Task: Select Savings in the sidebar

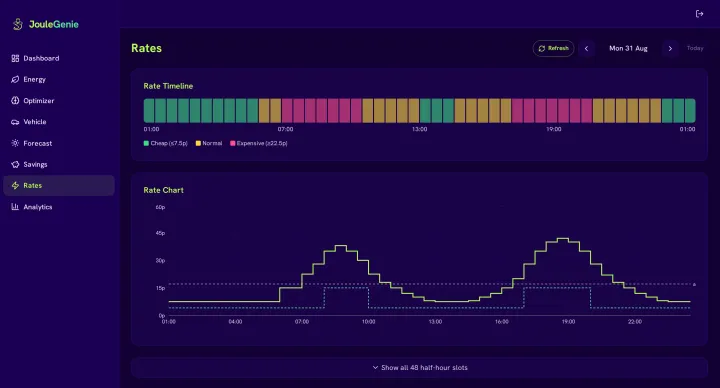Action: point(59,164)
